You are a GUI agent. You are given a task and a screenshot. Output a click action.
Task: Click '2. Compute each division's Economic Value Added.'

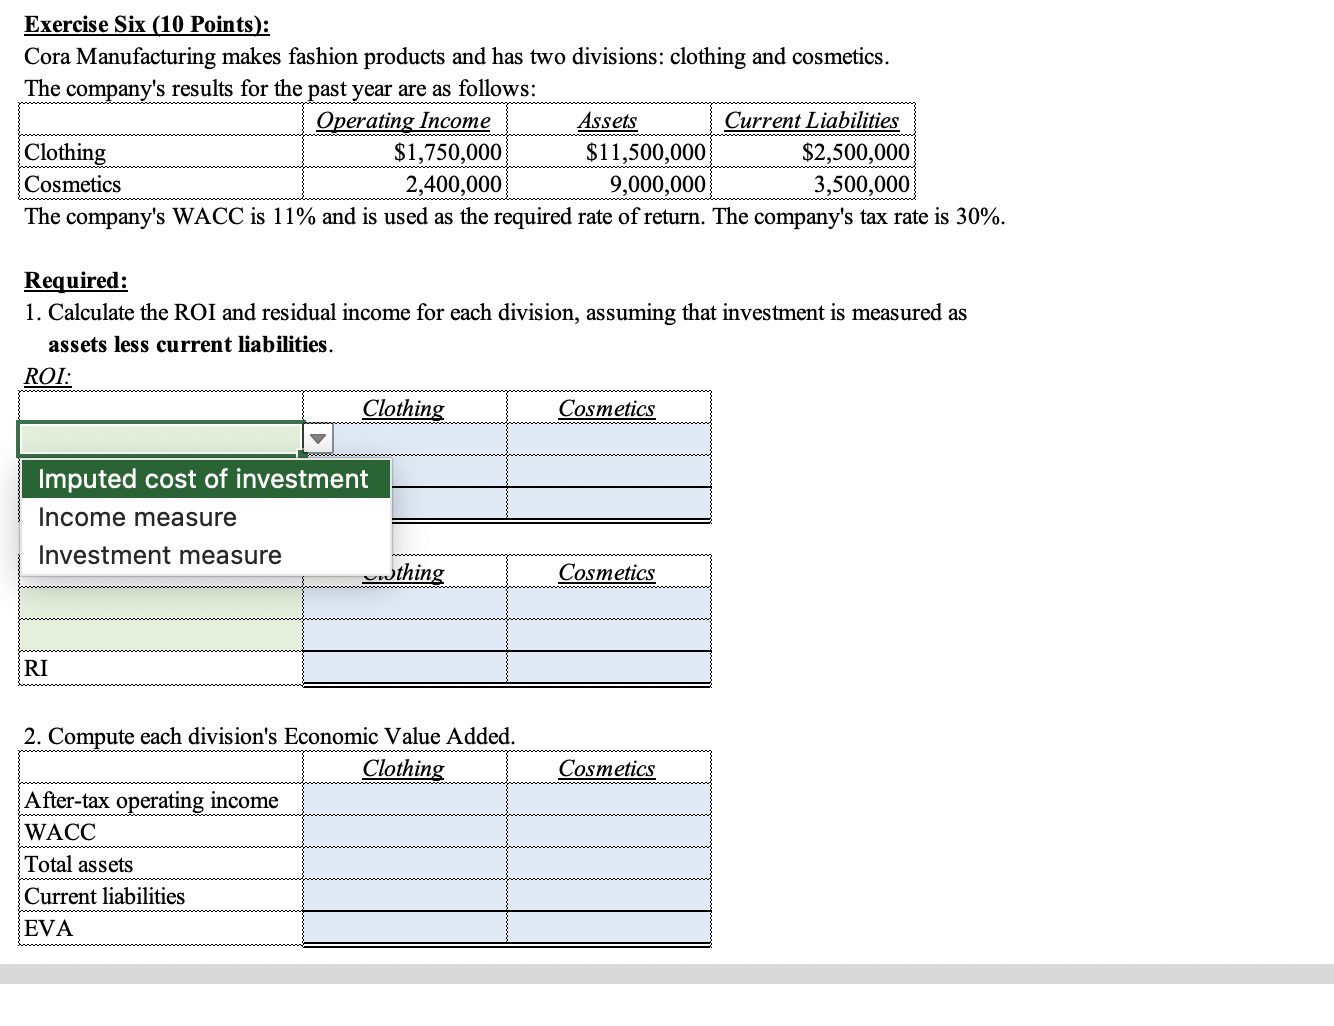pos(270,736)
